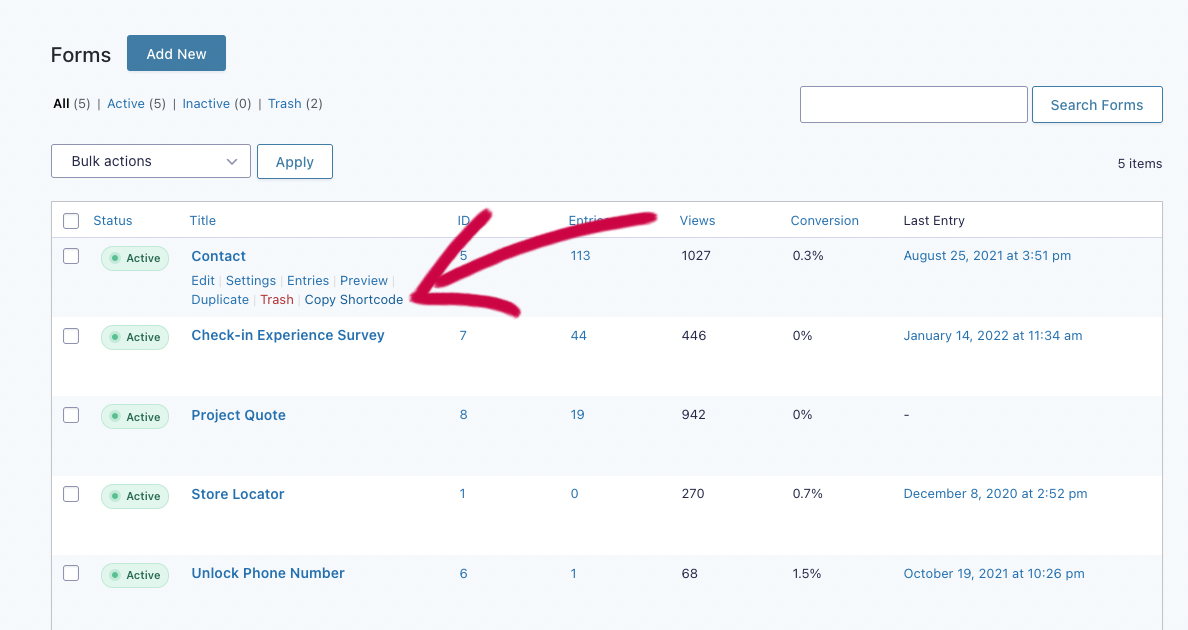Click ID 1 of Store Locator
This screenshot has width=1188, height=630.
click(x=462, y=494)
